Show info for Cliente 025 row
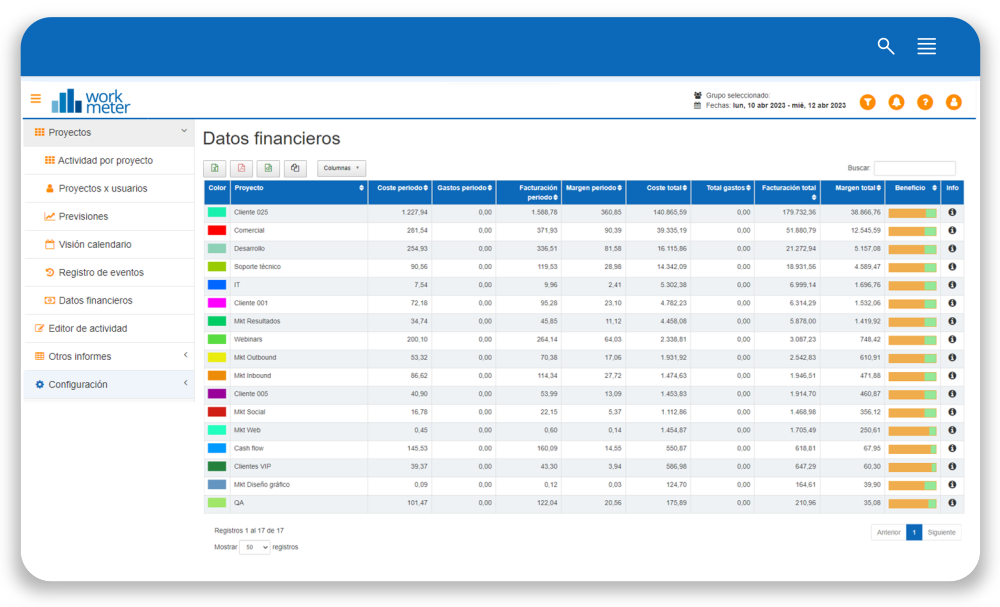Screen dimensions: 1000x607 (x=952, y=212)
